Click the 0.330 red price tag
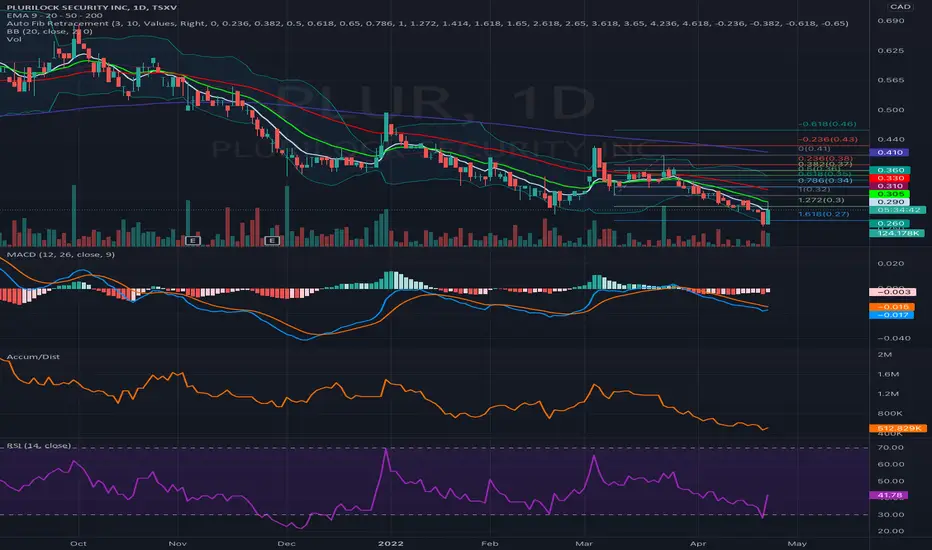 (890, 178)
